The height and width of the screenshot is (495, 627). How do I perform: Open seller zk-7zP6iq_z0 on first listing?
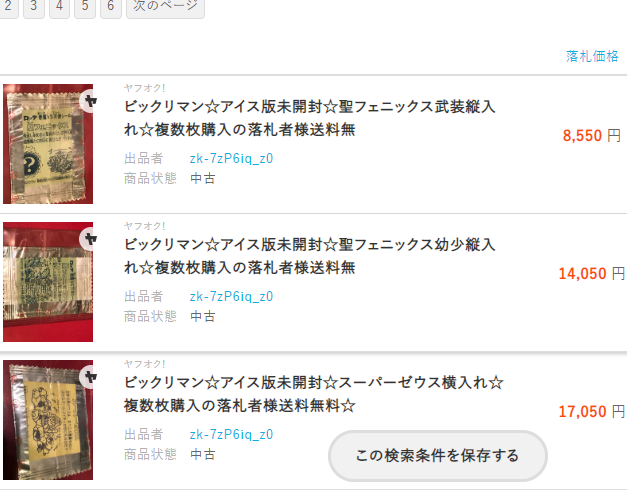[x=231, y=159]
